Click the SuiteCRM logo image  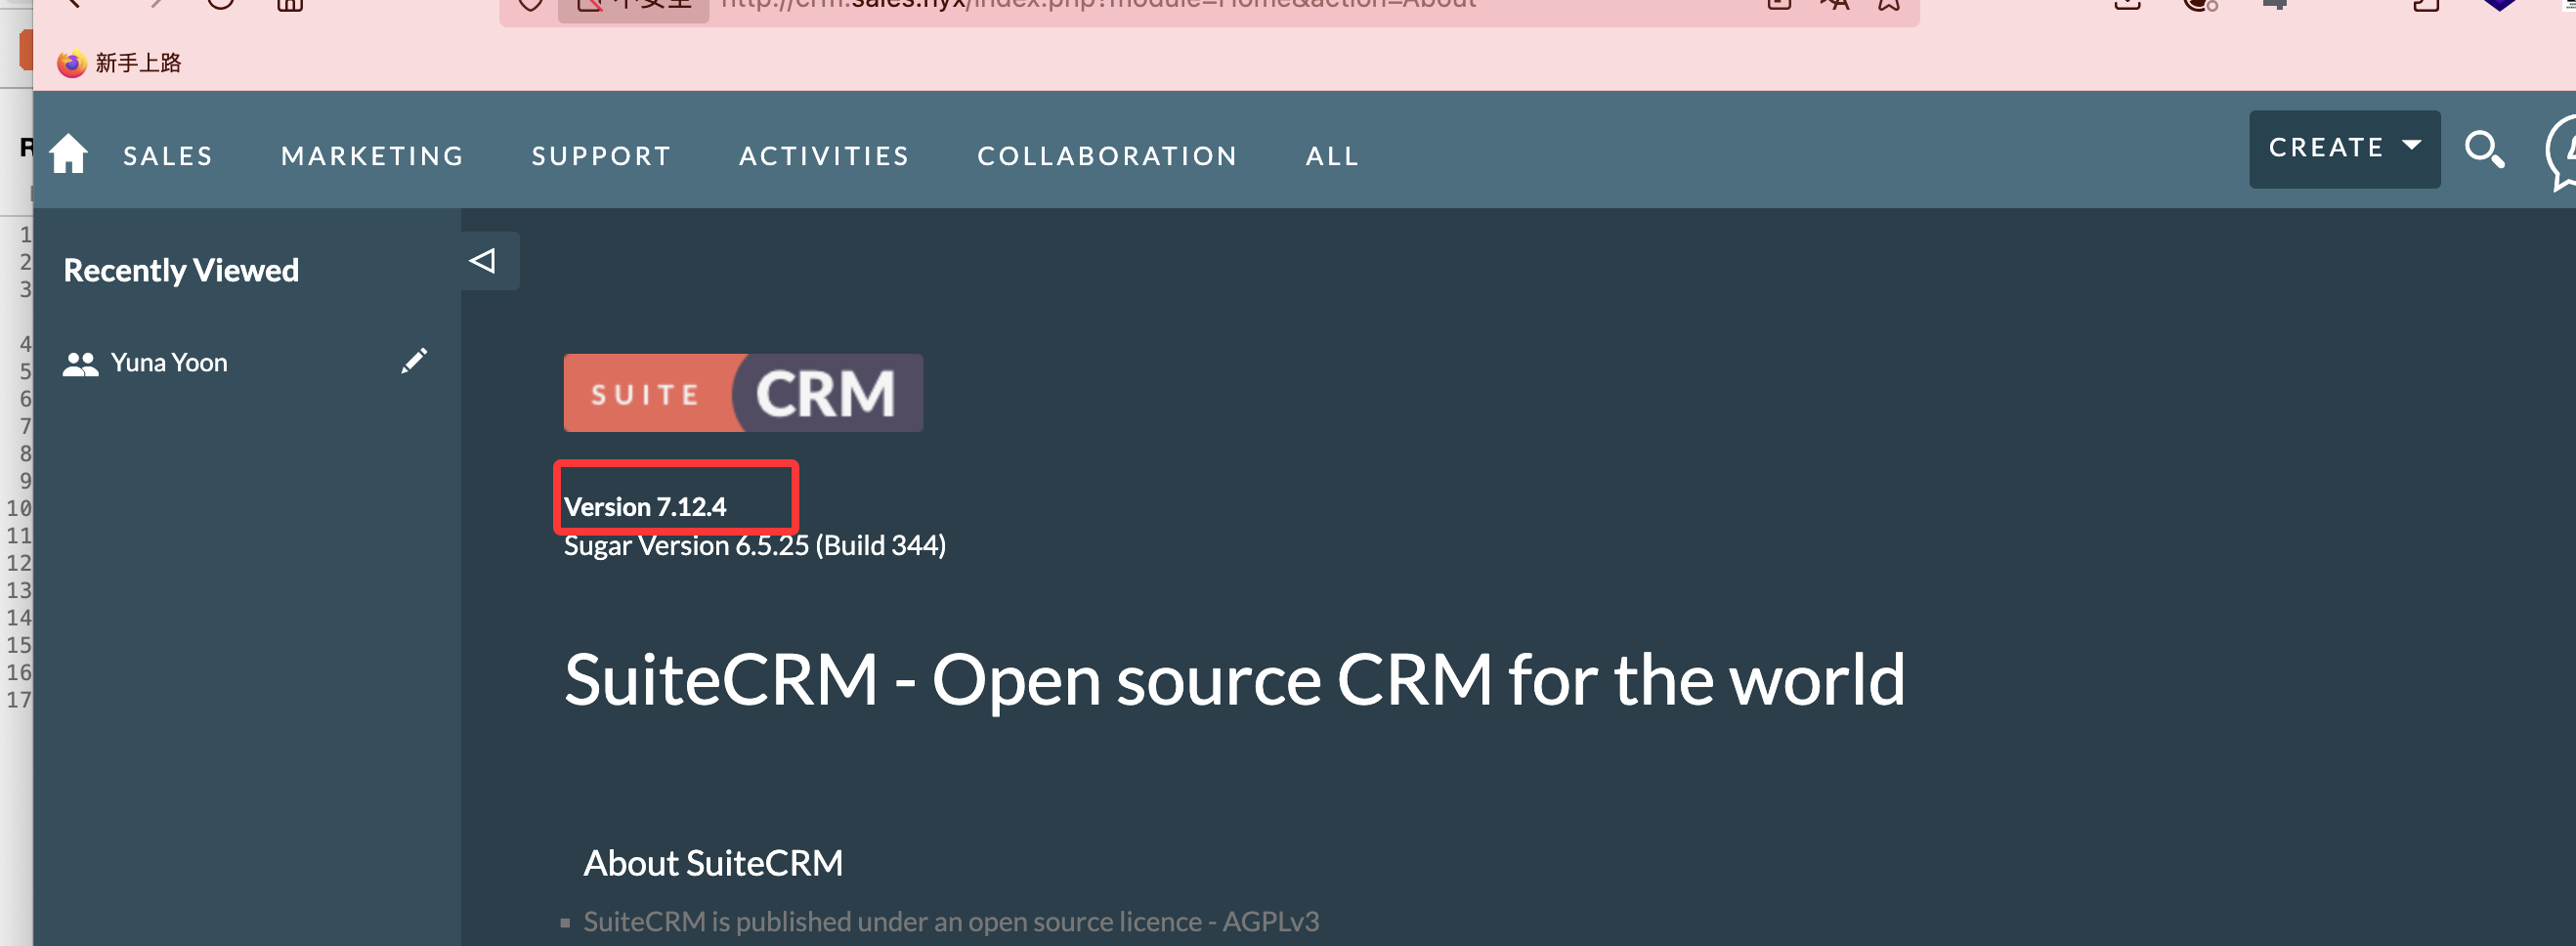click(743, 393)
